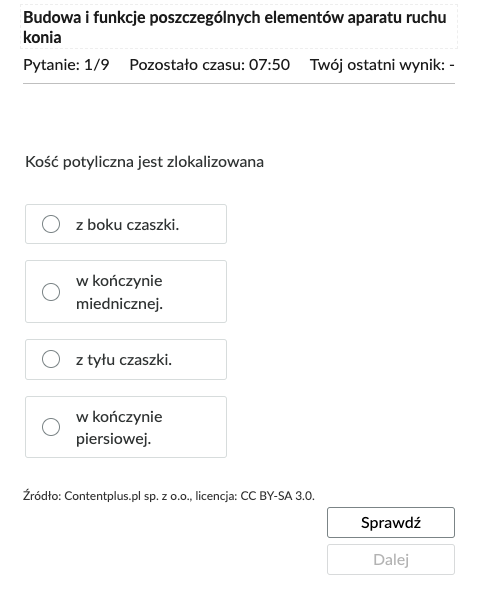
Task: Choose the 'w kończynie miednicznej.' radio button
Action: coord(51,292)
